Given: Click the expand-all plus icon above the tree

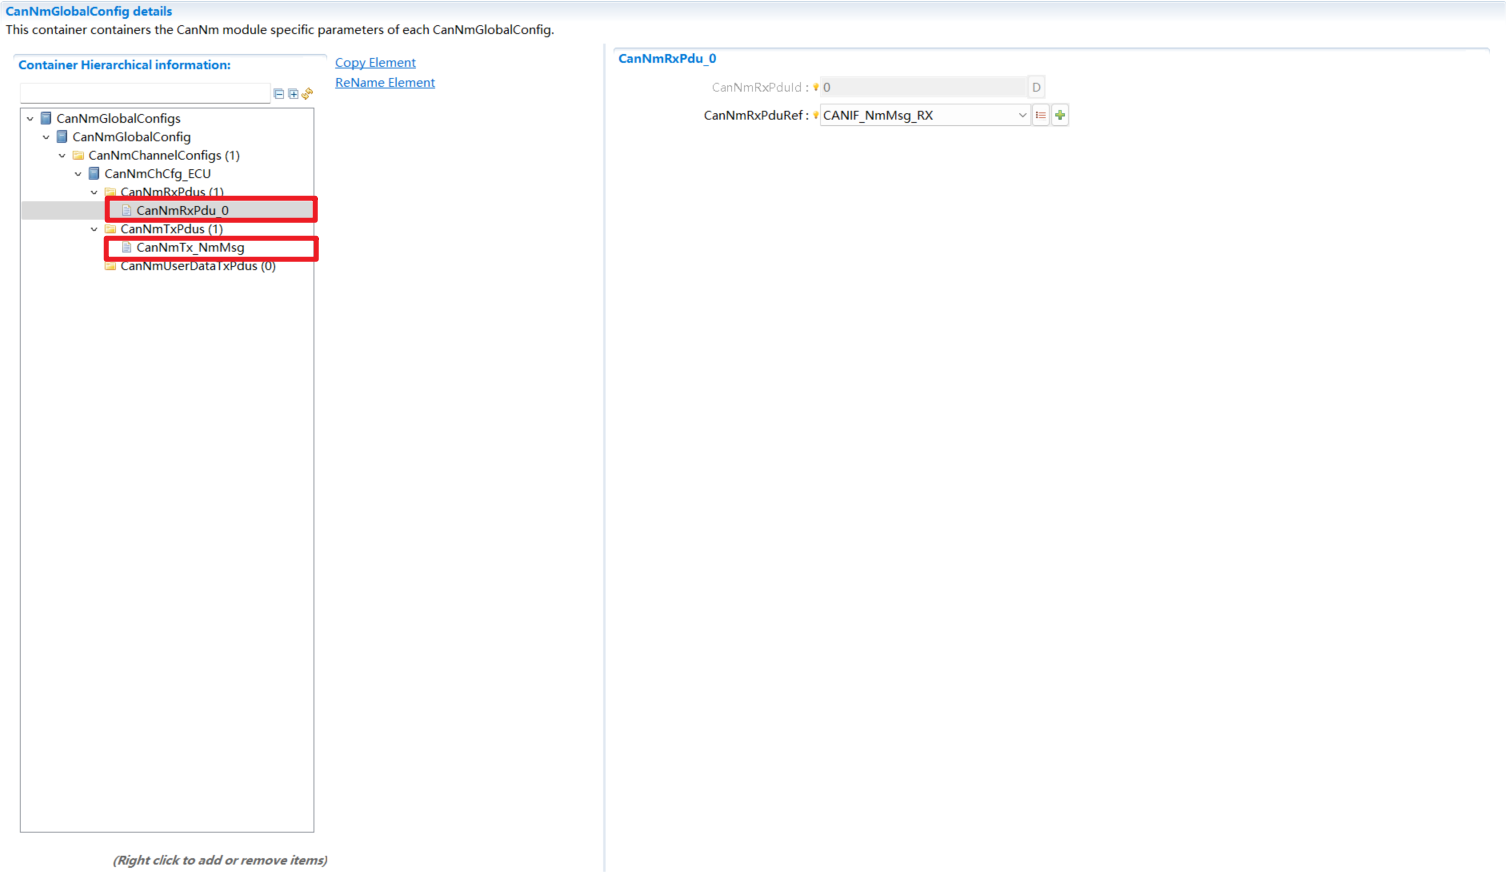Looking at the screenshot, I should point(292,93).
